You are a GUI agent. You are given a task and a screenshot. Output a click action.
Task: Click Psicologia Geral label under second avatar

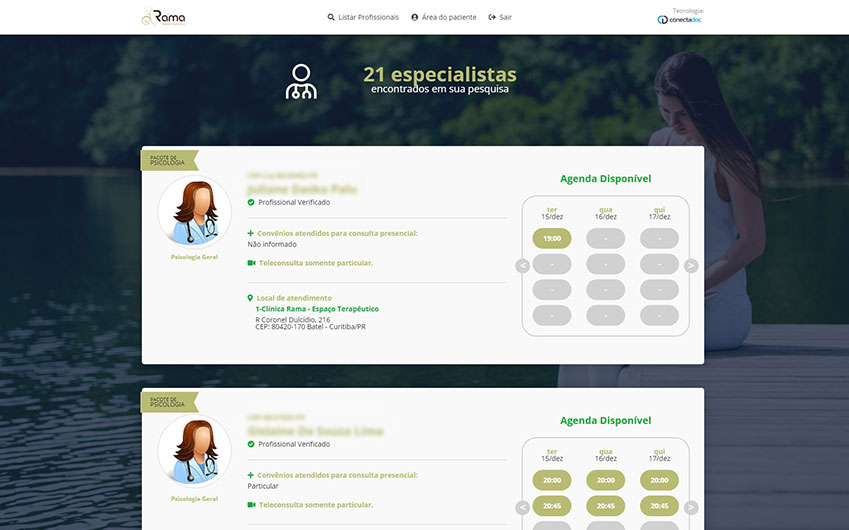tap(194, 499)
